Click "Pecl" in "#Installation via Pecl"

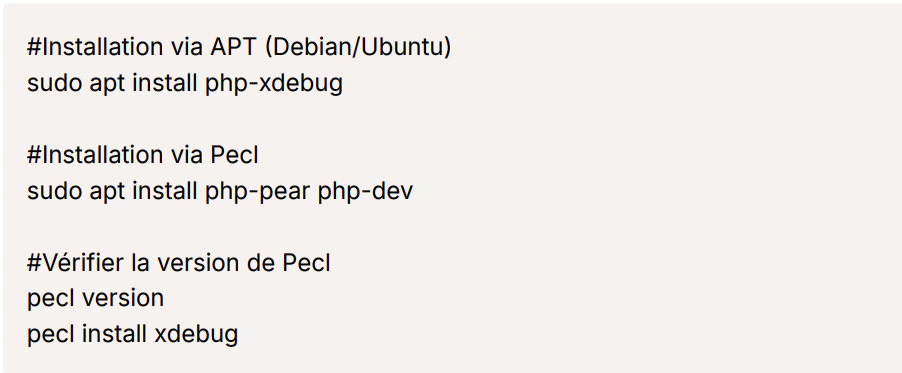[234, 155]
